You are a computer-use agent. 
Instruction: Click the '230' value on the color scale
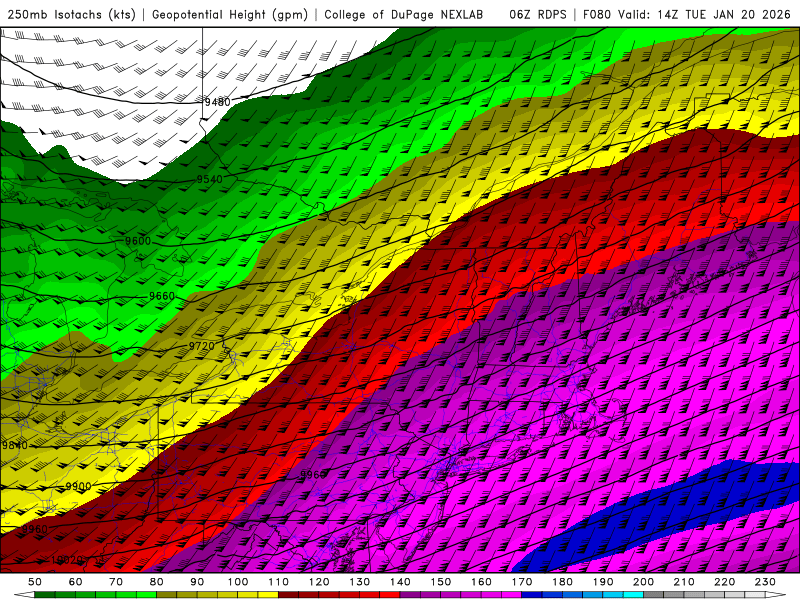tap(765, 582)
